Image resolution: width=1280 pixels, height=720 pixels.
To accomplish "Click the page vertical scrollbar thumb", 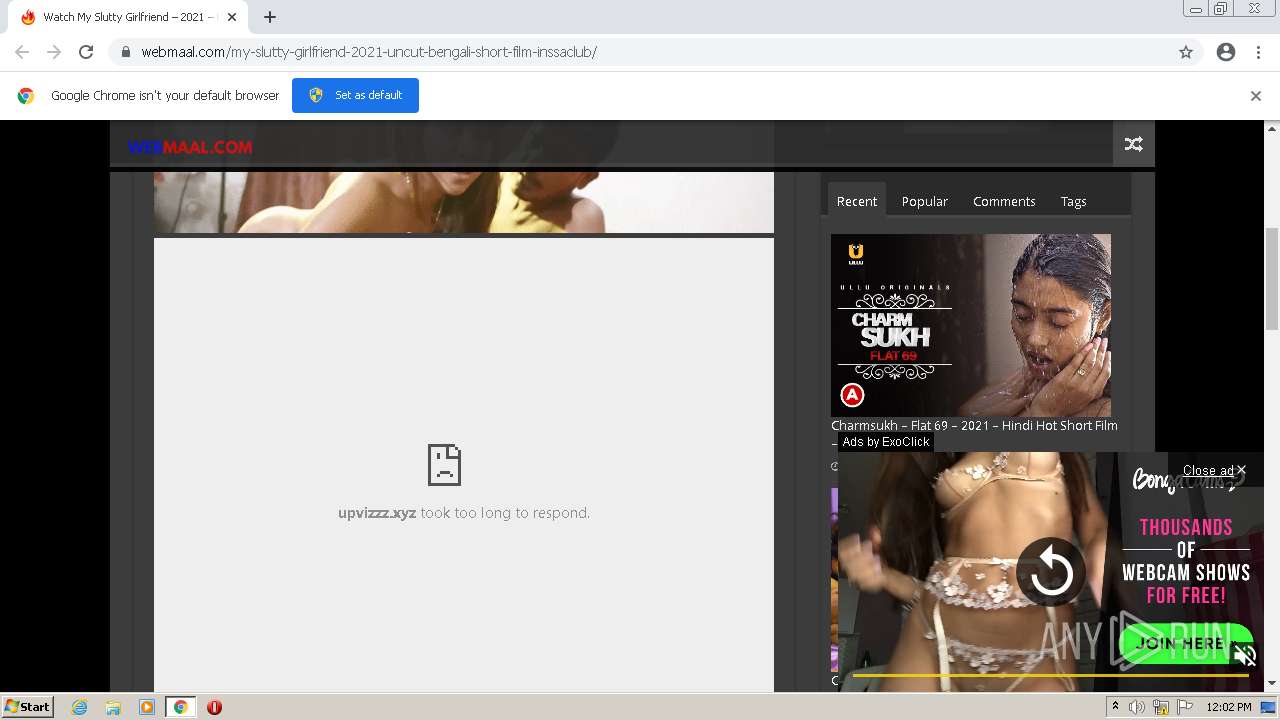I will [x=1272, y=278].
